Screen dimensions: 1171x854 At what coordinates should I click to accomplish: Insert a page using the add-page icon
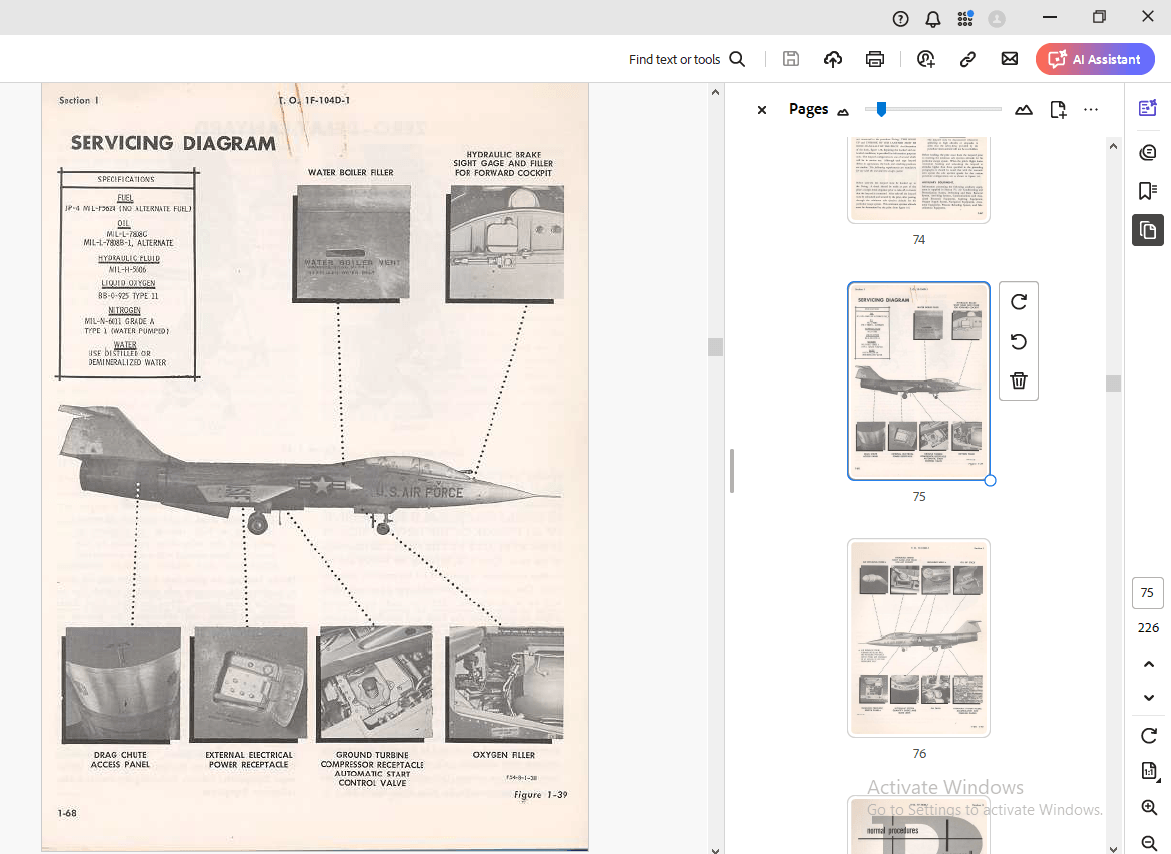click(x=1058, y=110)
